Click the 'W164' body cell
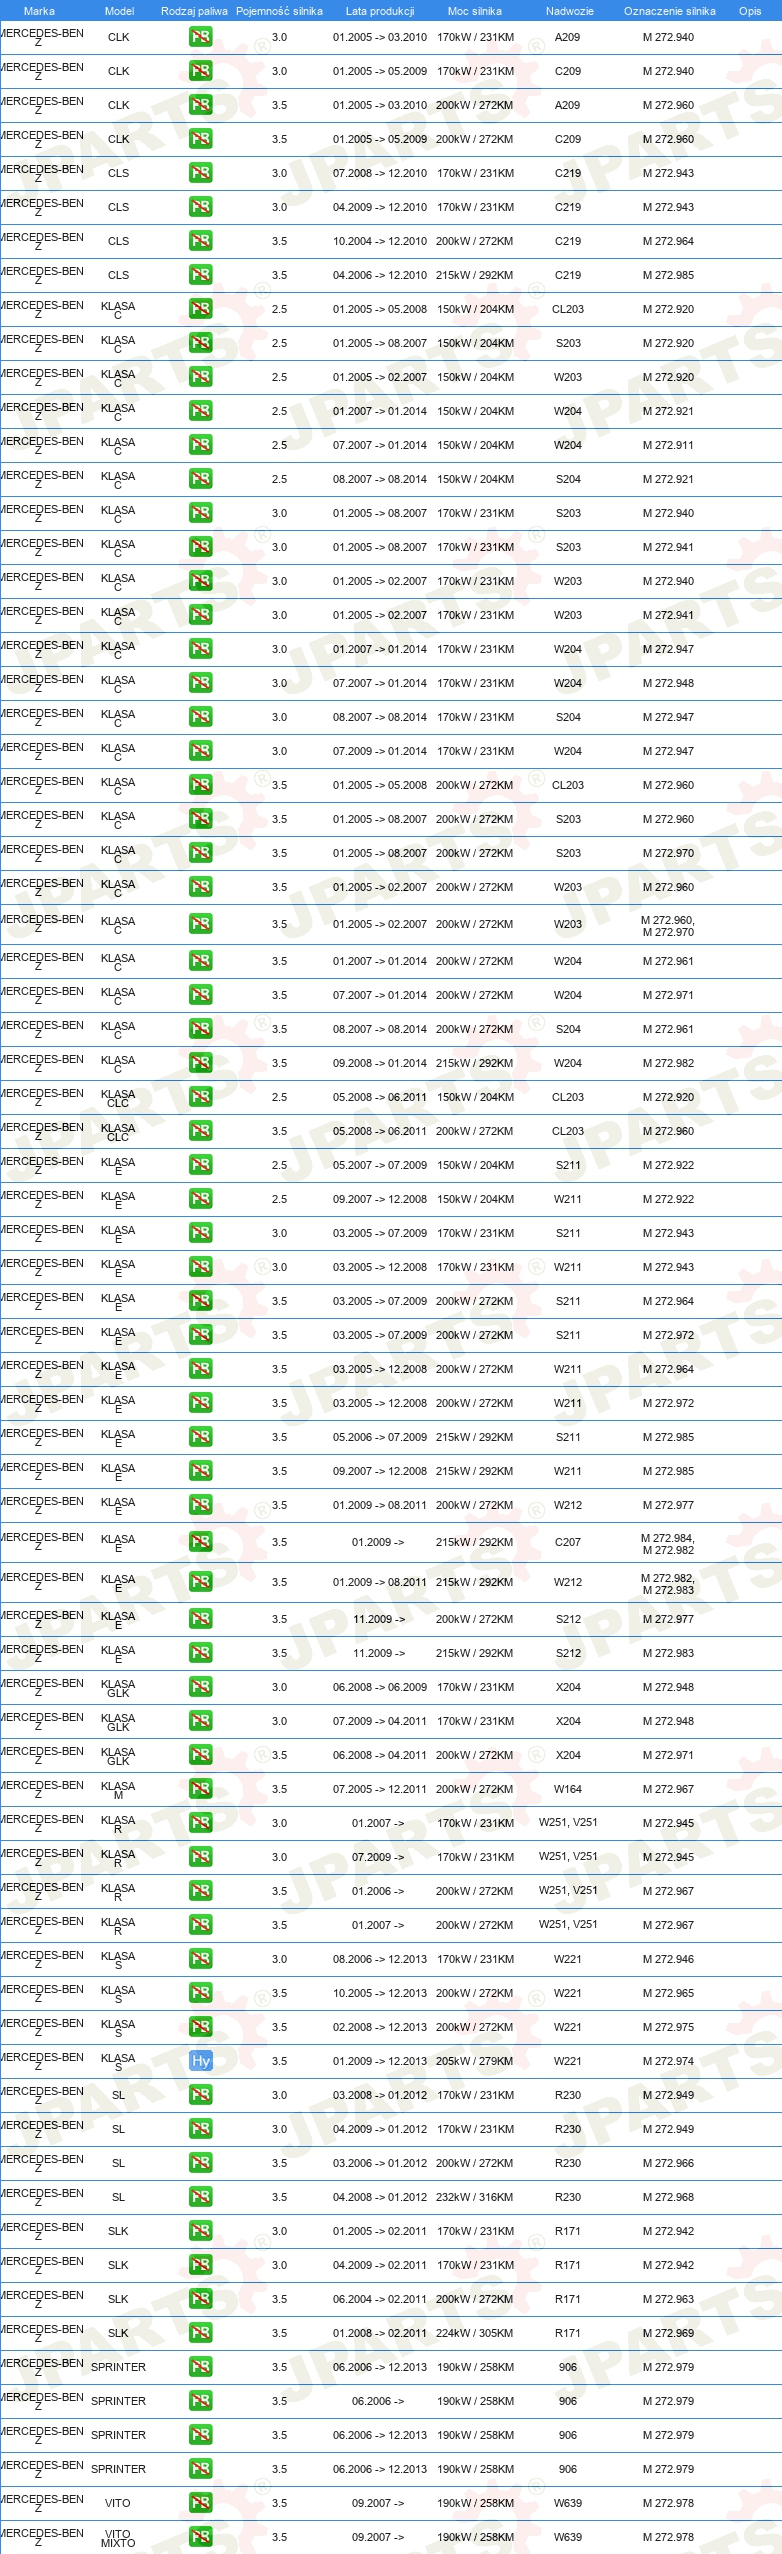 [x=568, y=1789]
